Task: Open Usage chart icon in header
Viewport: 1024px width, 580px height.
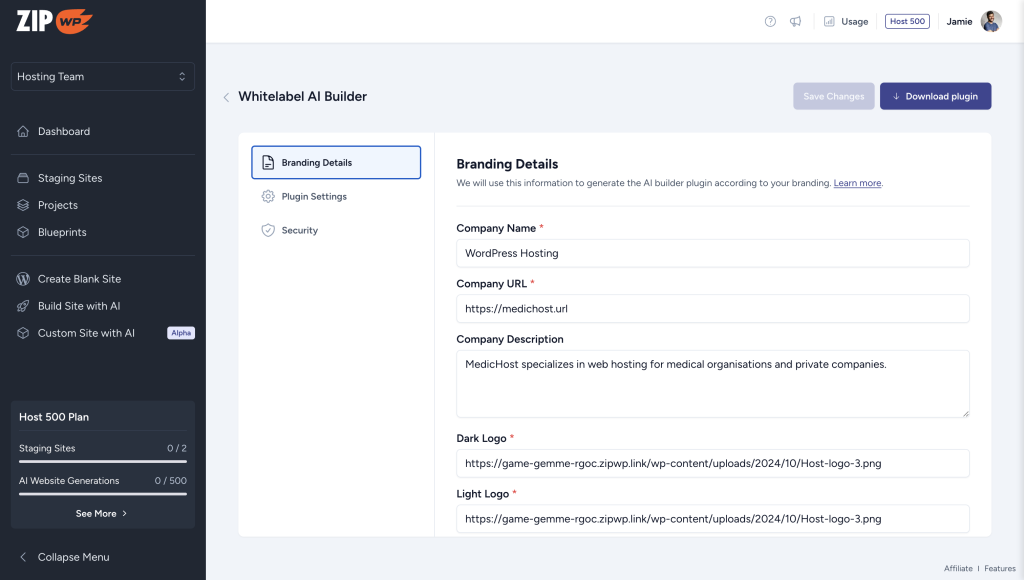Action: point(829,22)
